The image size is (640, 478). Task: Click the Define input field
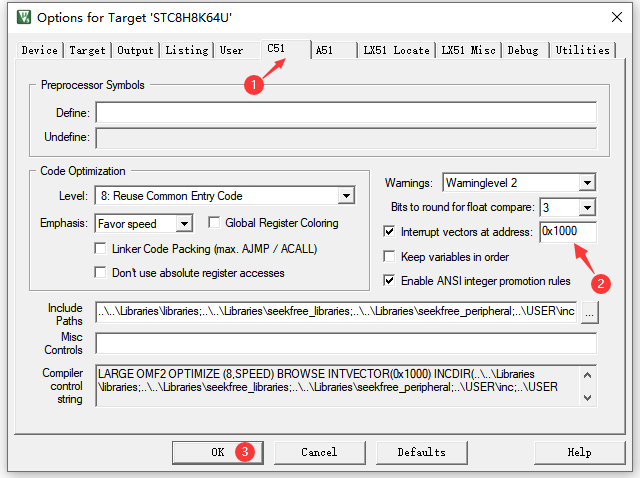coord(346,112)
